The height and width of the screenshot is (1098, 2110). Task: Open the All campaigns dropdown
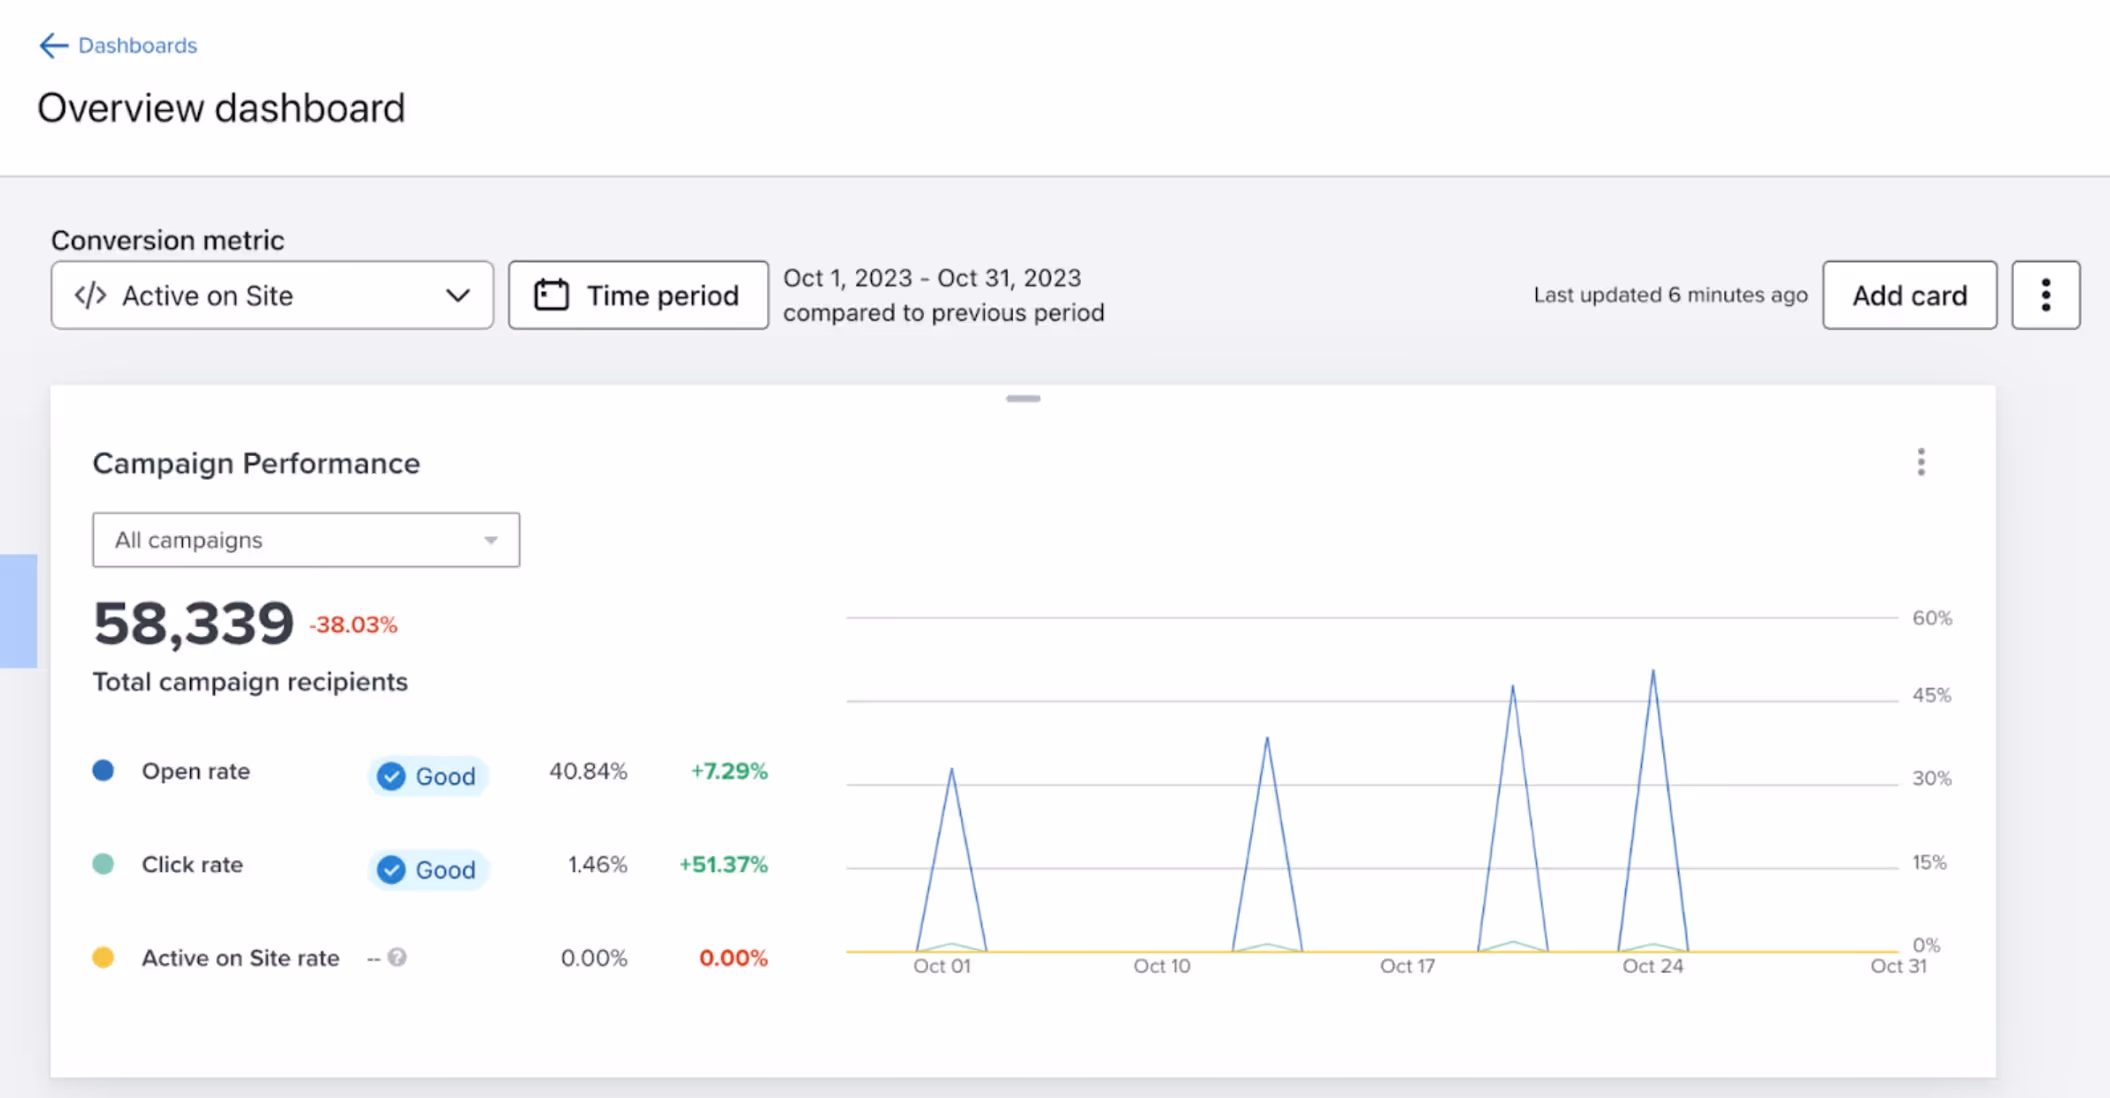(305, 540)
